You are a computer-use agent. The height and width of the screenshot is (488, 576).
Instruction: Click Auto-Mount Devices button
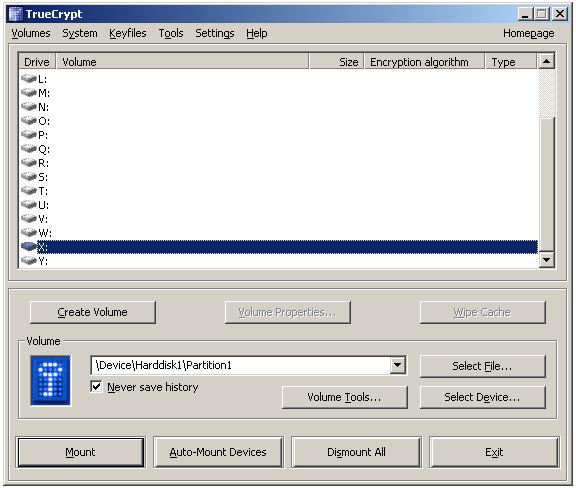click(x=218, y=452)
